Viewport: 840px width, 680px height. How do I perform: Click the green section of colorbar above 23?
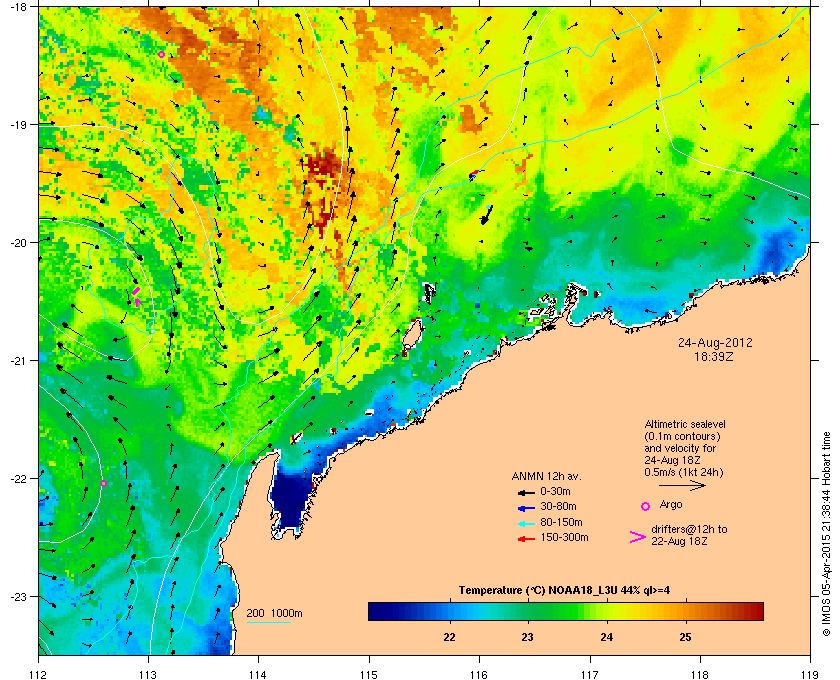click(528, 611)
